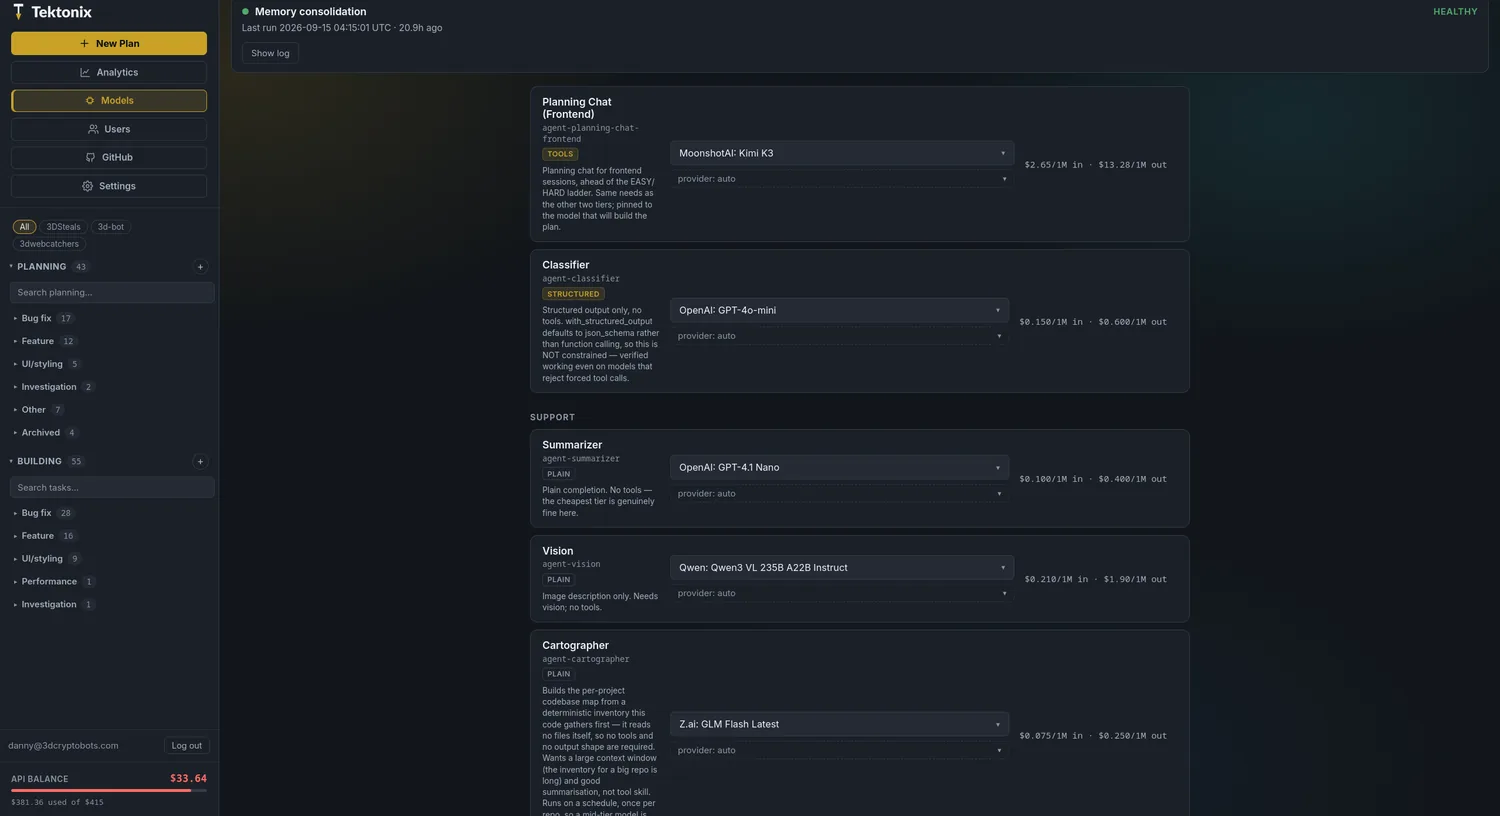Viewport: 1500px width, 816px height.
Task: Click the PLAIN badge on Summarizer
Action: click(x=558, y=474)
